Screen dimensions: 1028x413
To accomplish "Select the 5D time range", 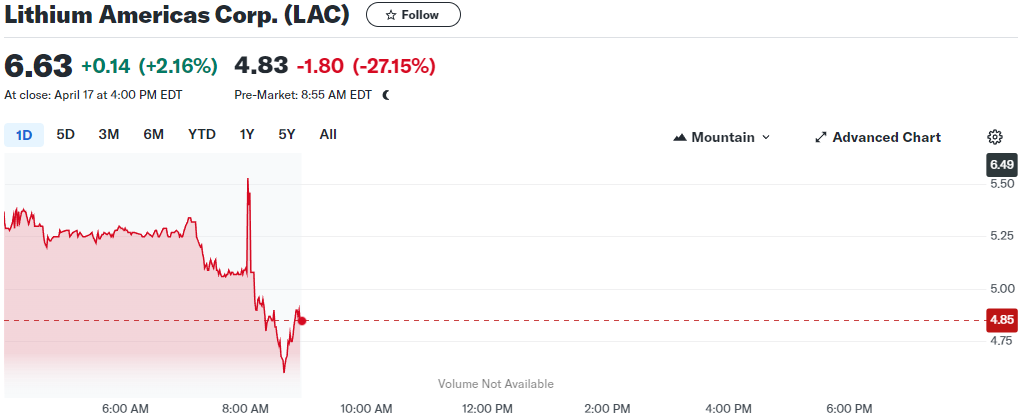I will (x=66, y=134).
